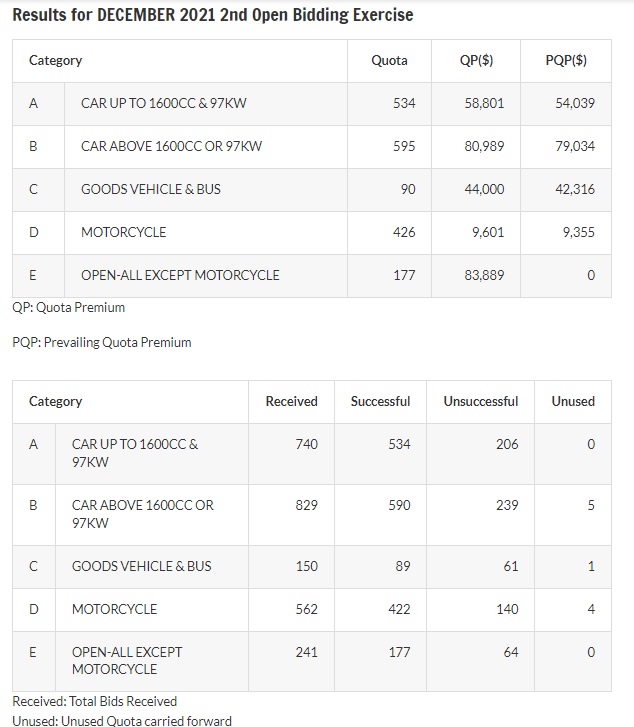Click the Quota column header
634x727 pixels.
point(389,60)
